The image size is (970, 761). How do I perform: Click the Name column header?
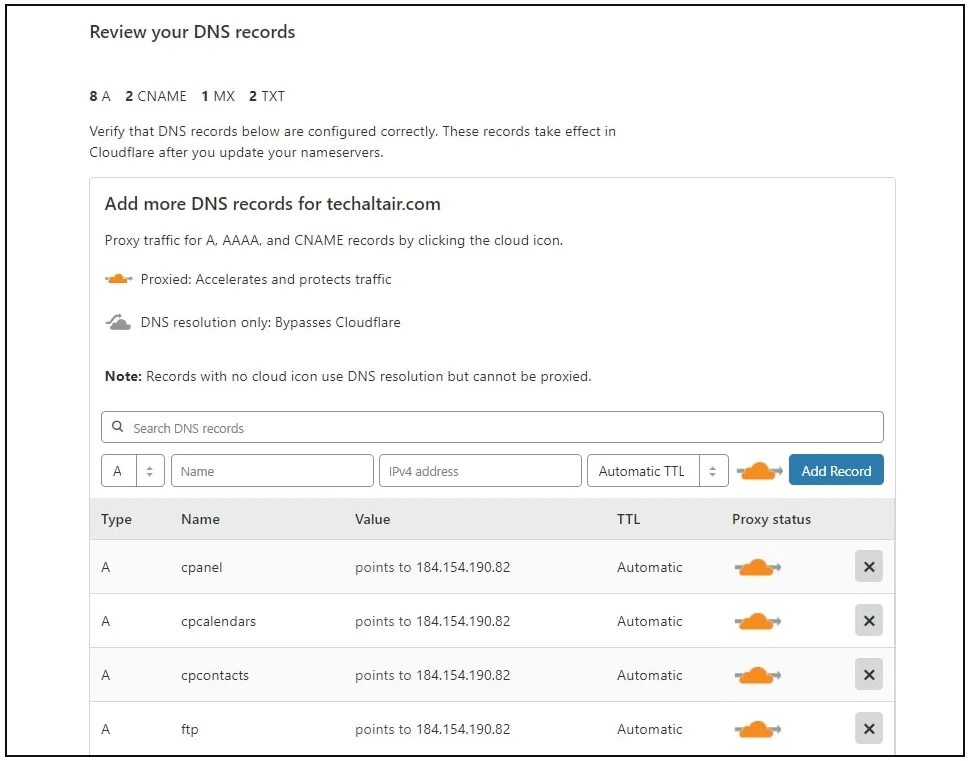click(x=200, y=519)
